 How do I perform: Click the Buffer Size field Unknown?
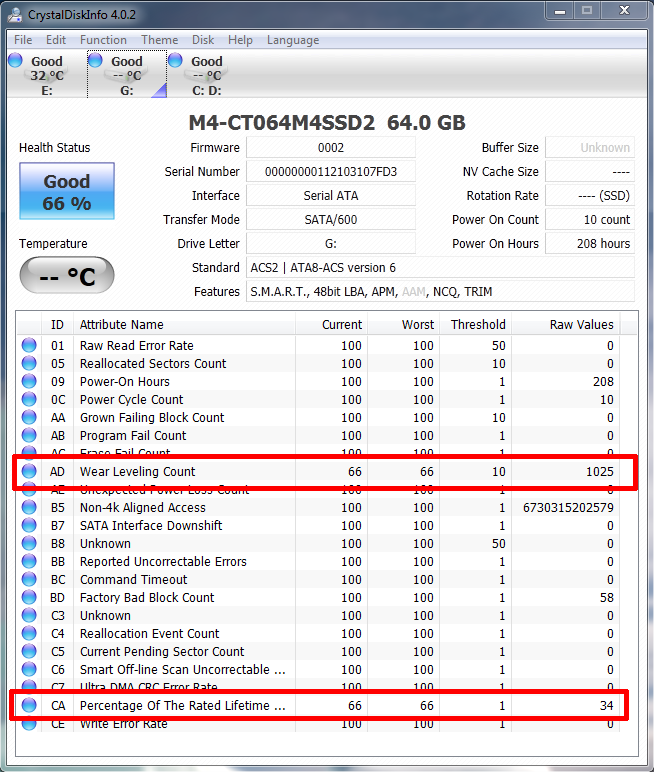tap(590, 148)
